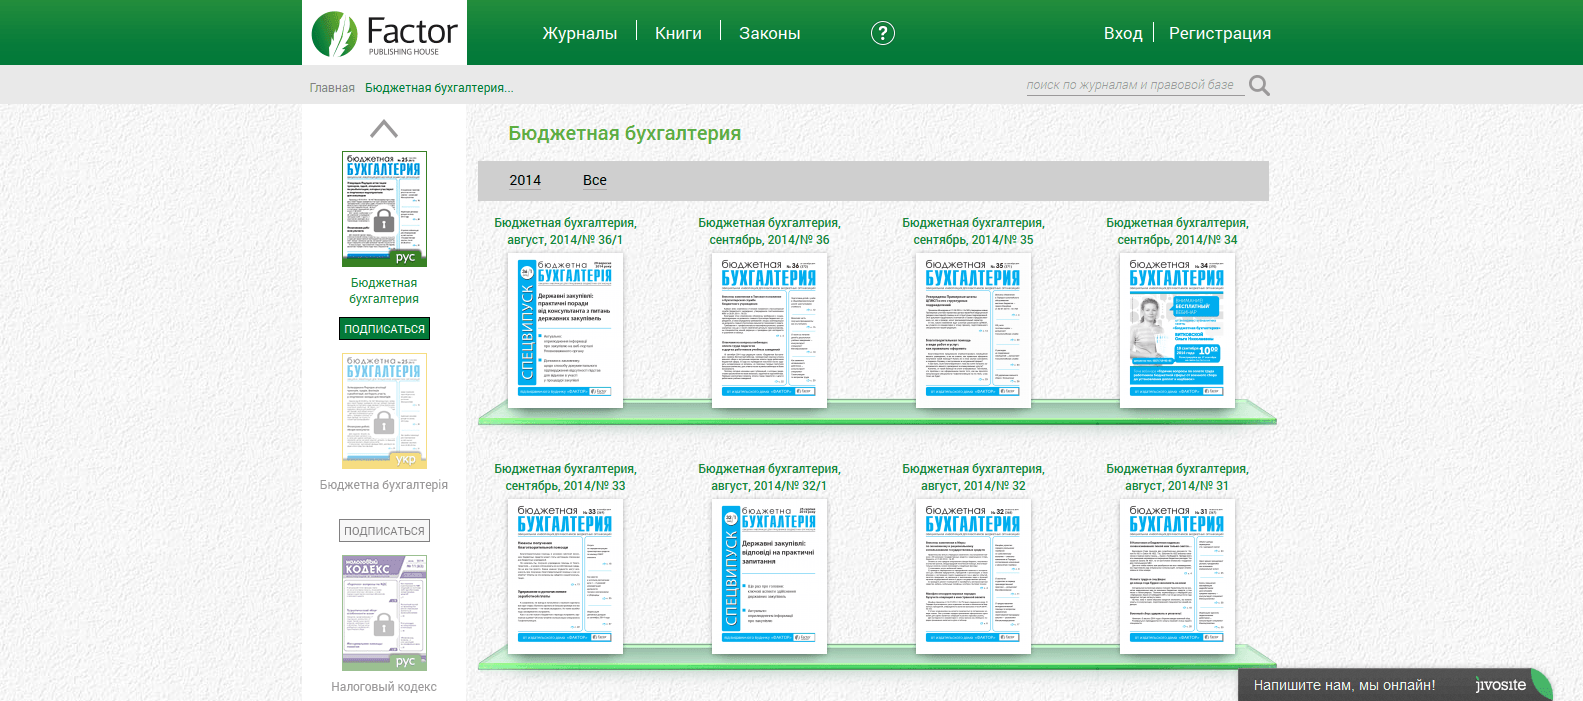Focus the search by journals input field
1583x701 pixels.
tap(1135, 85)
